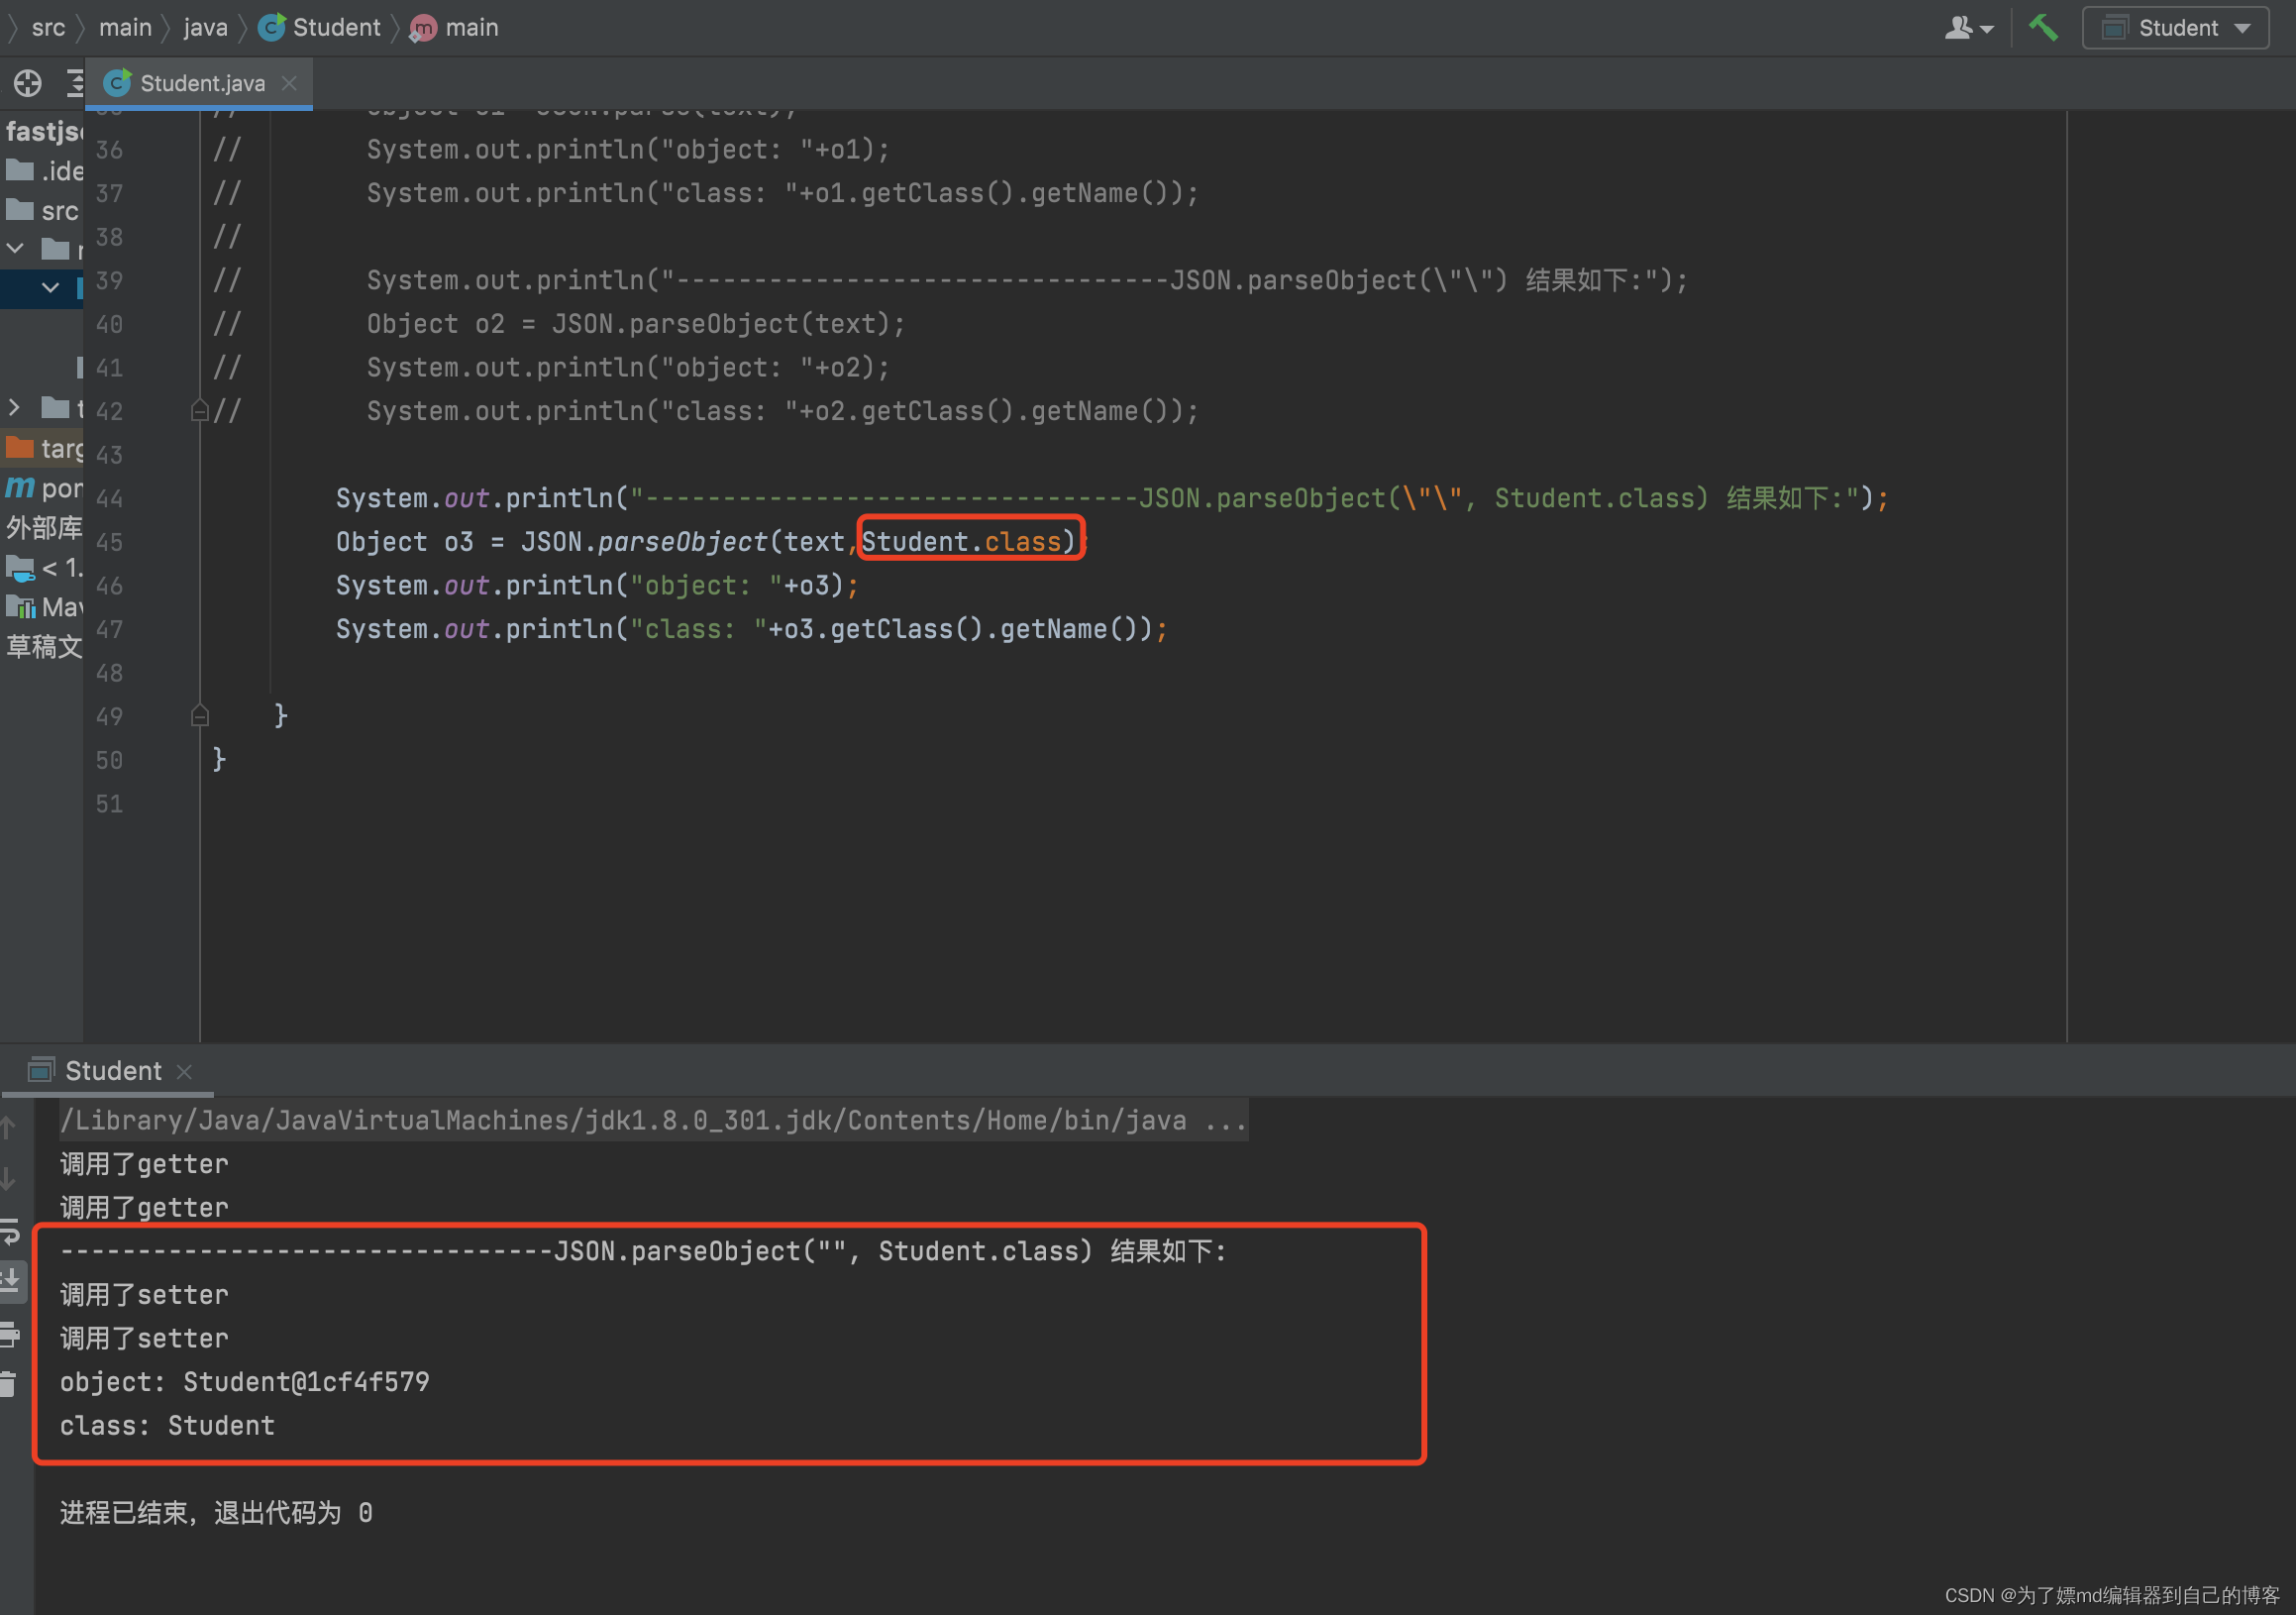
Task: Select the 草稿文件 scratches node
Action: pyautogui.click(x=42, y=647)
